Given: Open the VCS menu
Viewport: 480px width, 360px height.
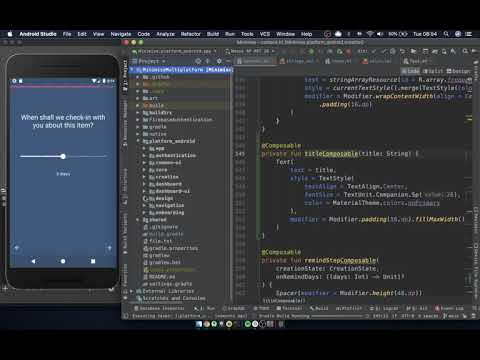Looking at the screenshot, I should [x=265, y=34].
